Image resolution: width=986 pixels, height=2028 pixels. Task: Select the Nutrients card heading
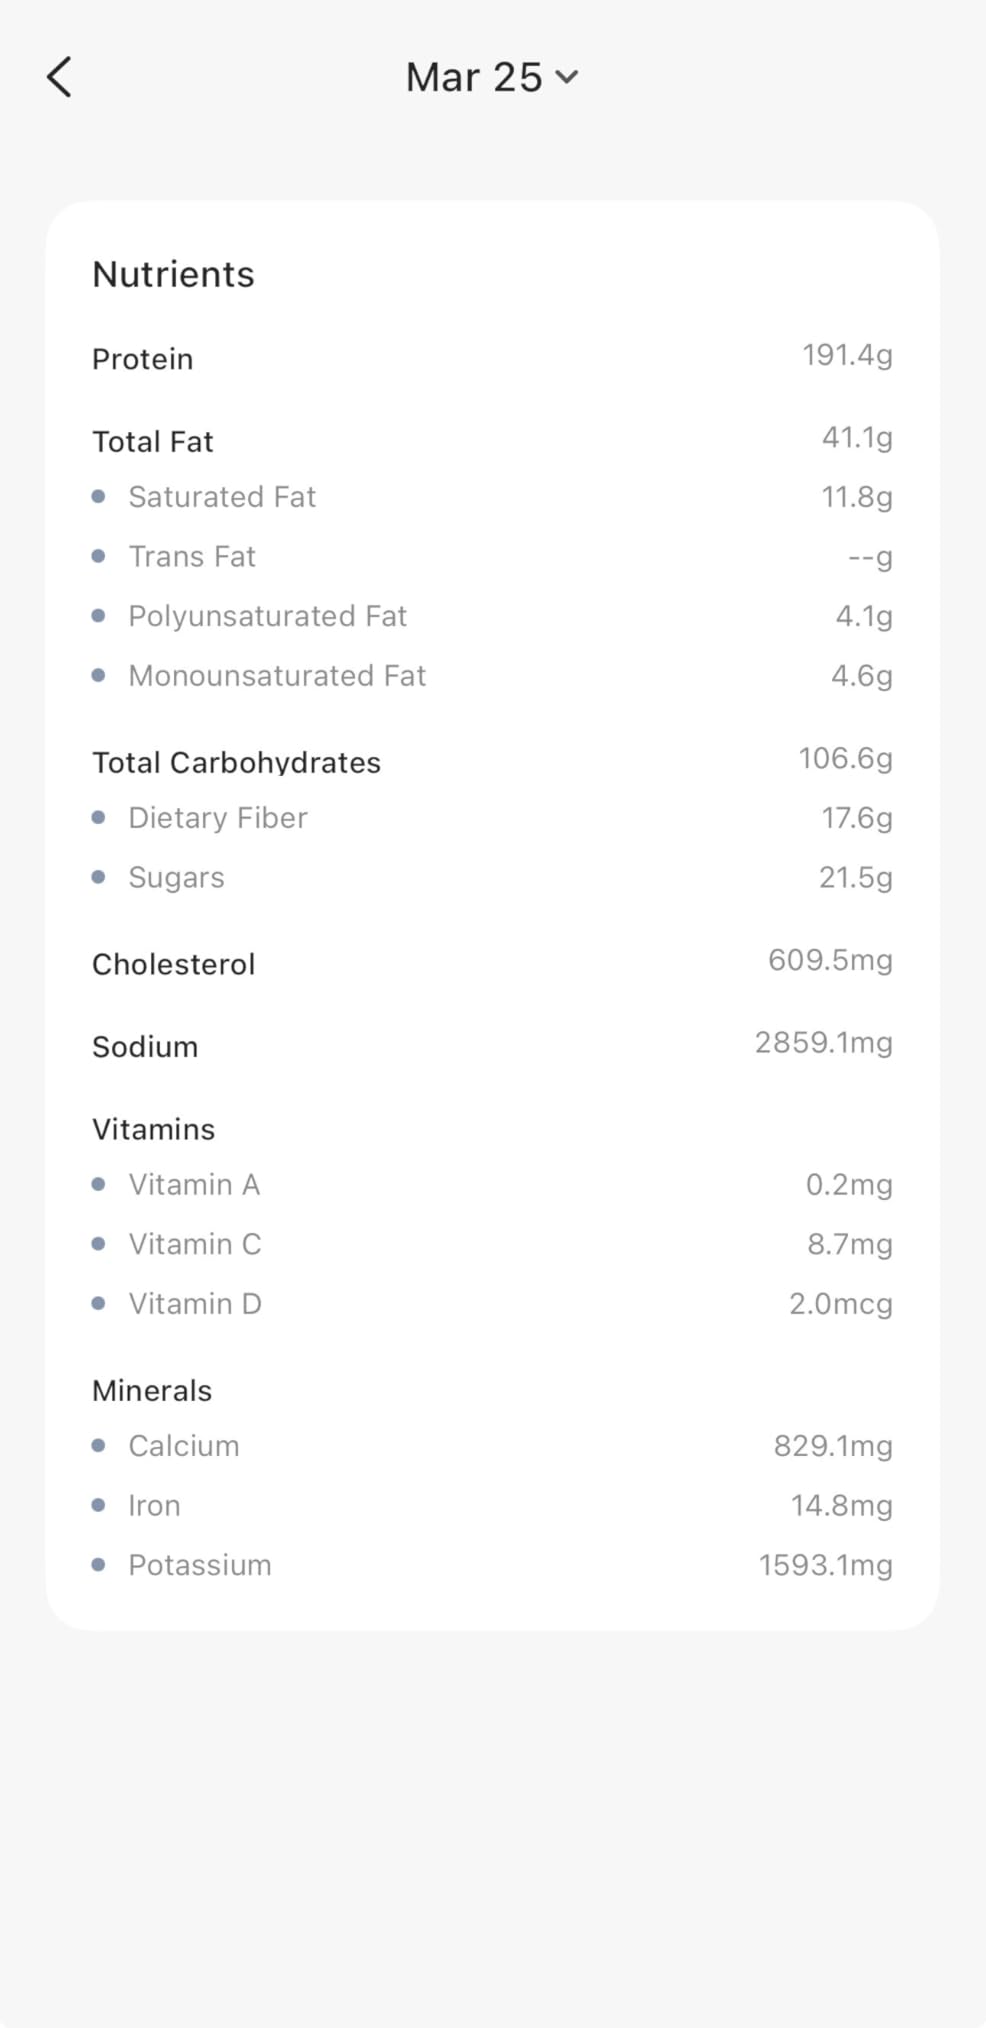[173, 274]
